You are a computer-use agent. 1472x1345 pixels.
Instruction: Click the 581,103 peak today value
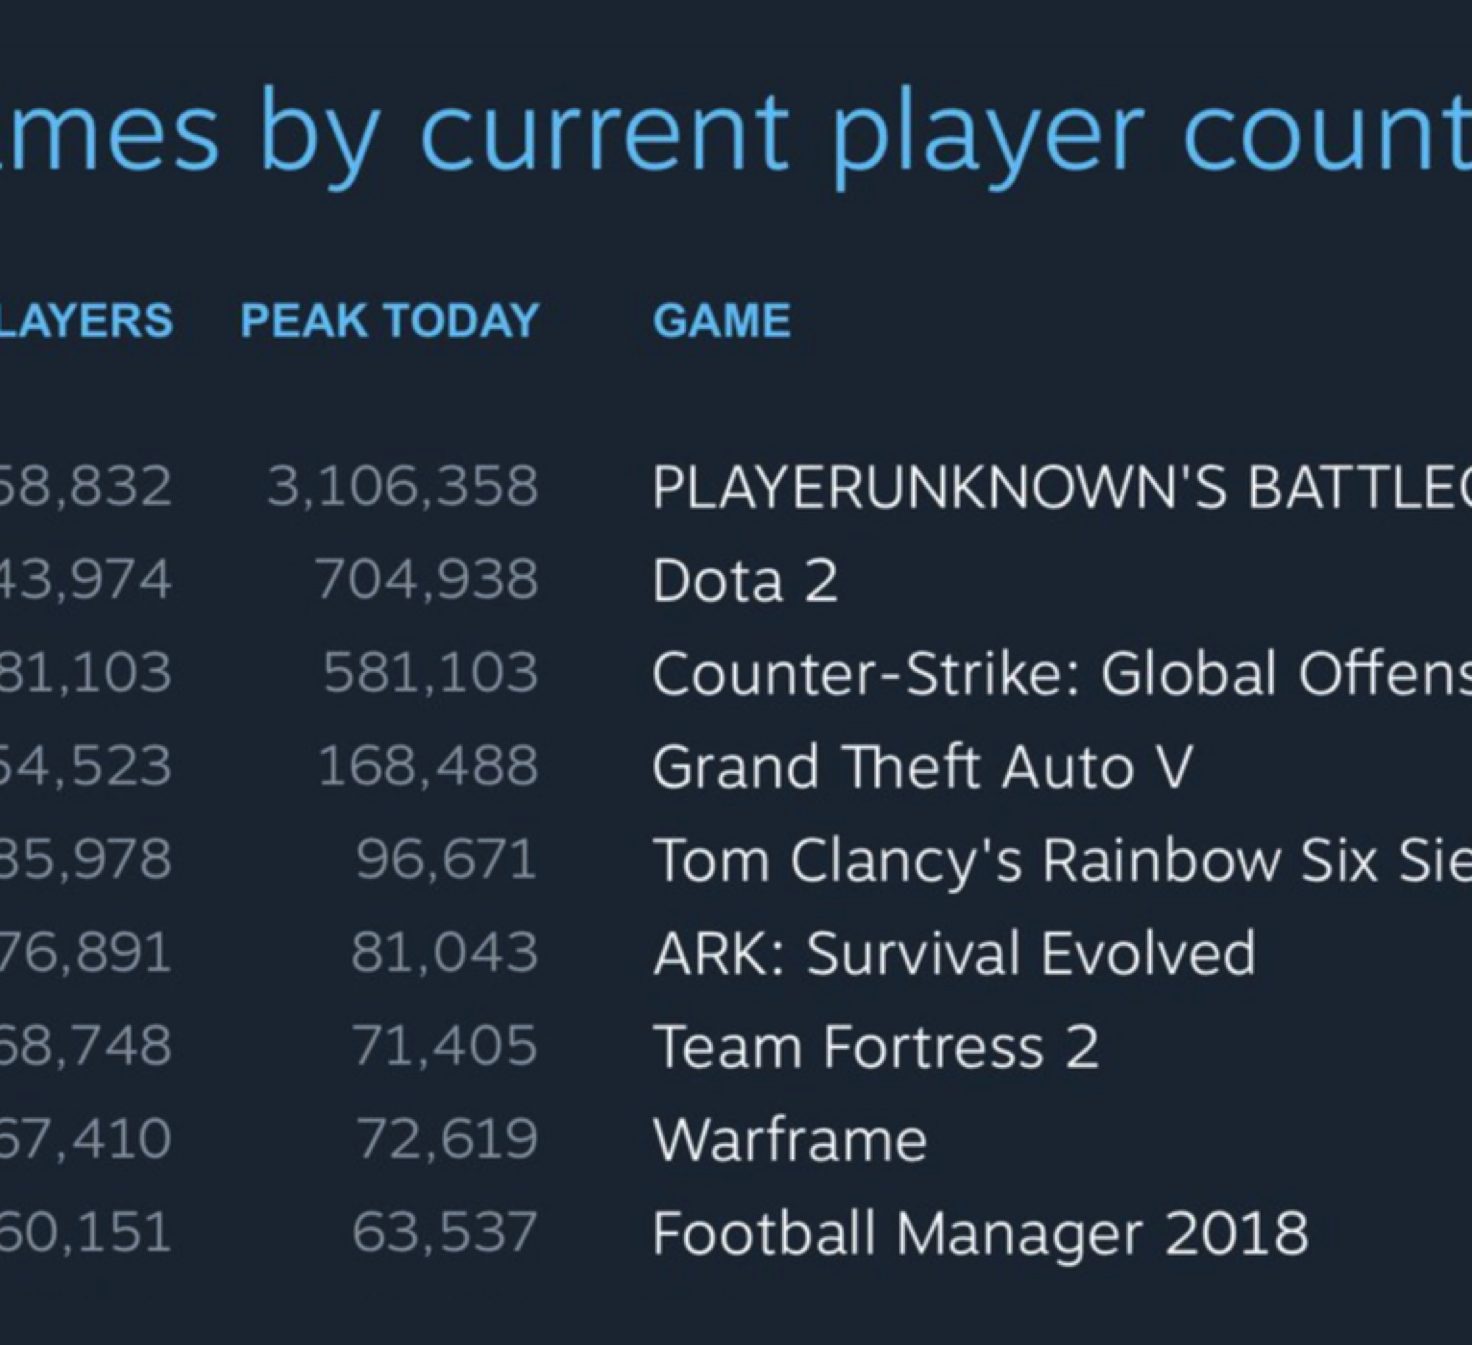[431, 673]
